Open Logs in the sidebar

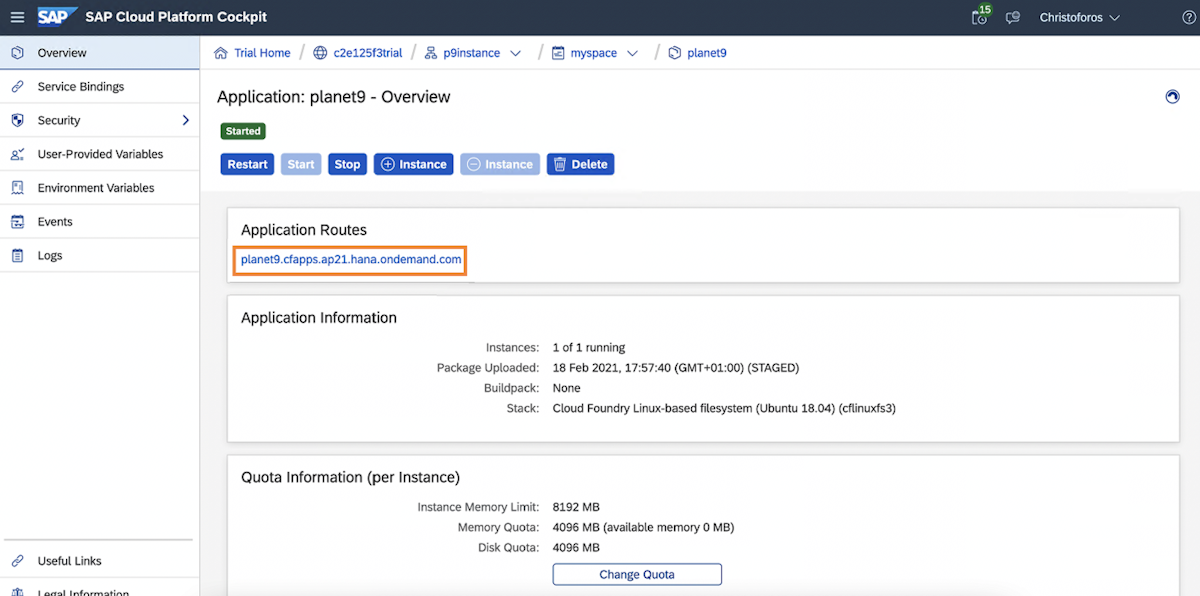point(100,256)
